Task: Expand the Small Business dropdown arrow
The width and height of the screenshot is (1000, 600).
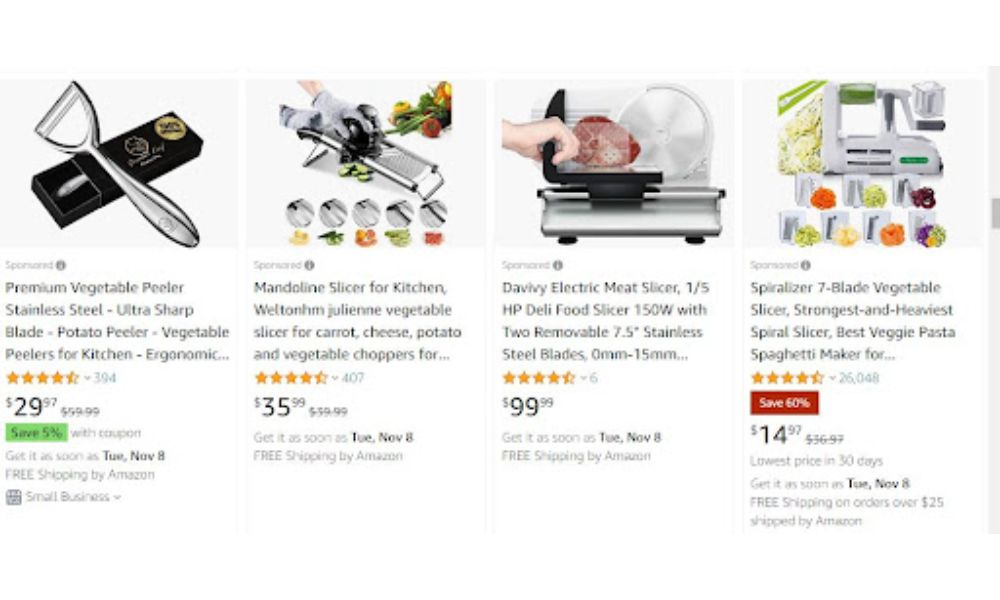Action: (x=117, y=497)
